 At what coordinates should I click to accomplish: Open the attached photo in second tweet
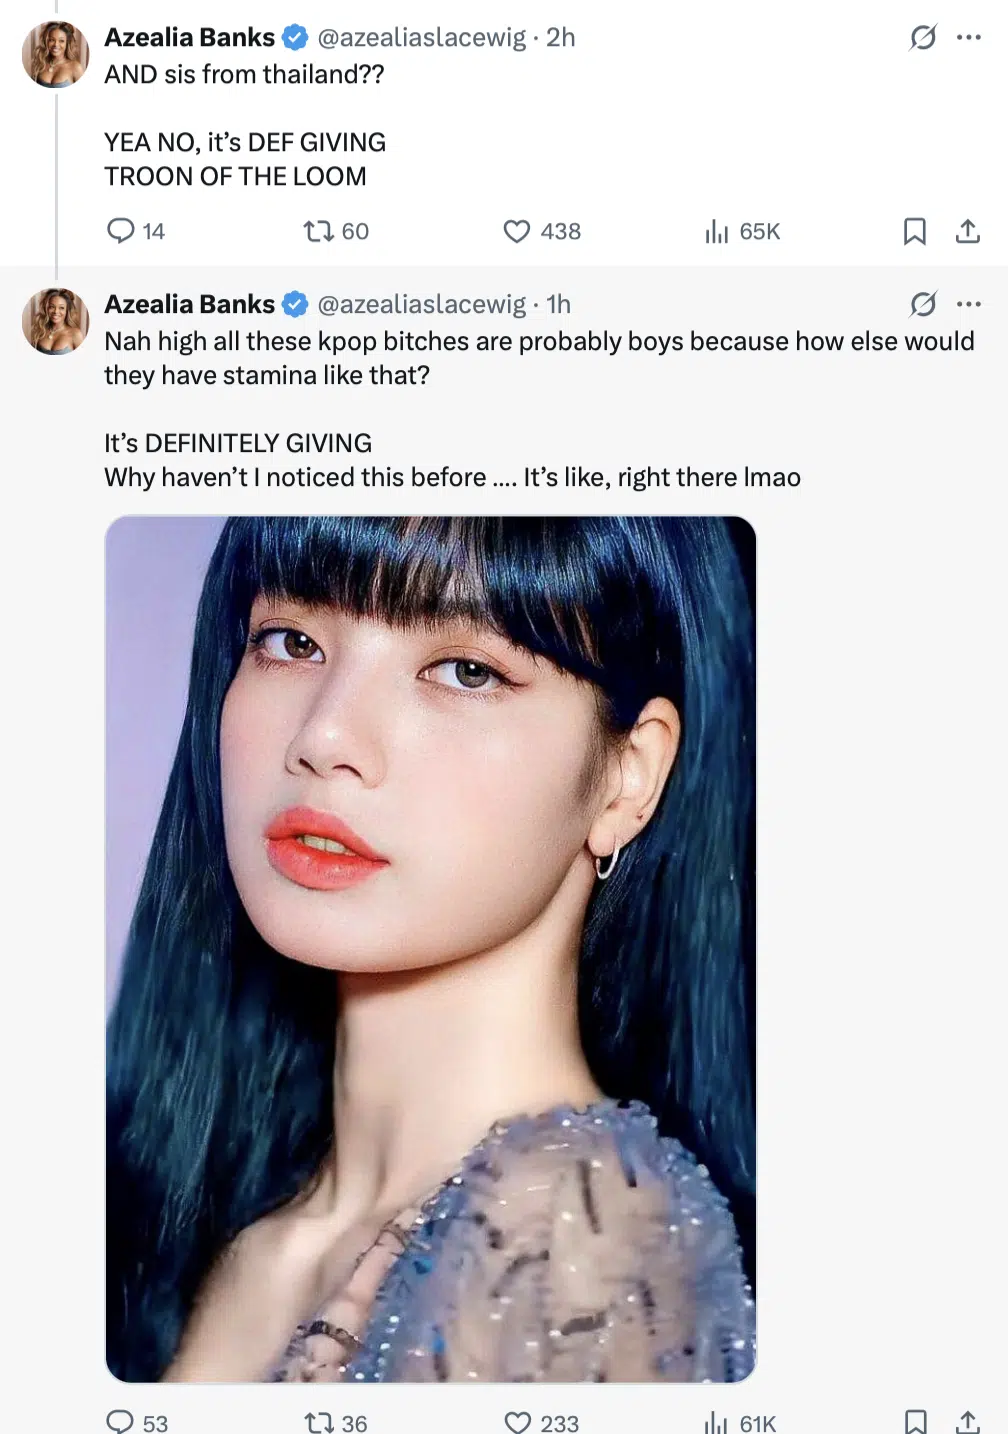[430, 948]
